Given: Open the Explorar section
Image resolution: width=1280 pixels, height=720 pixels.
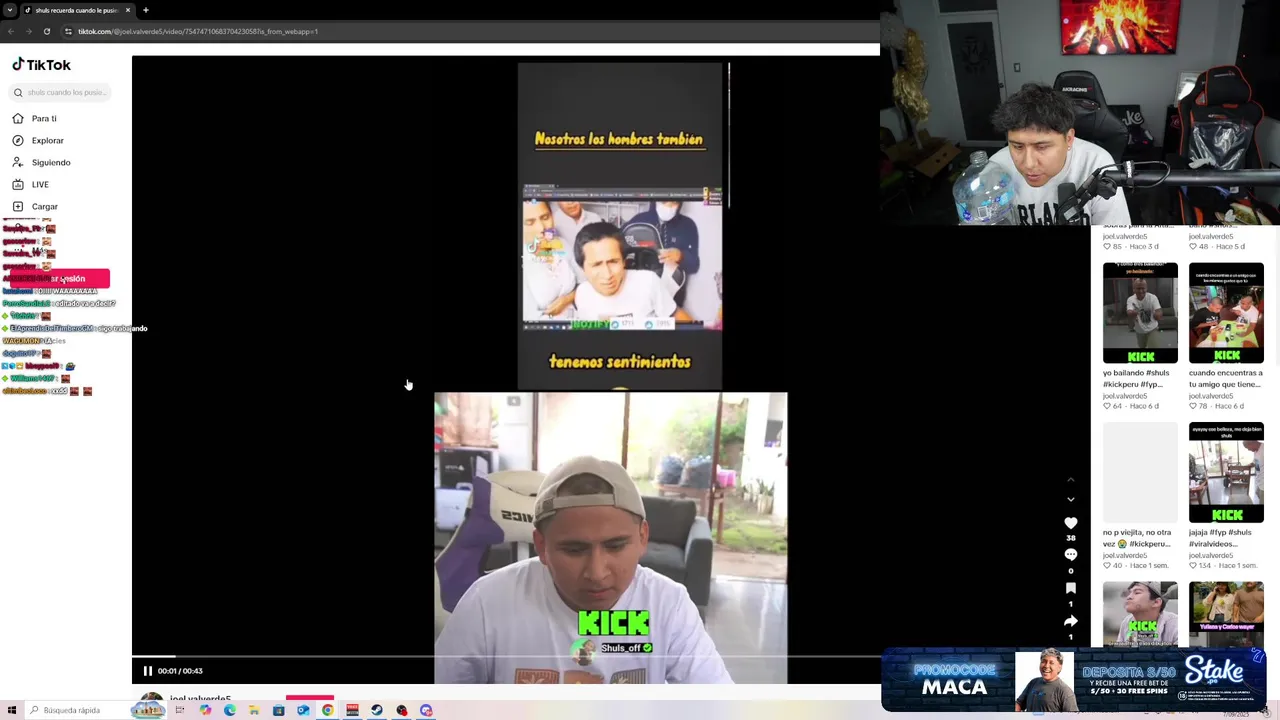Looking at the screenshot, I should coord(47,140).
